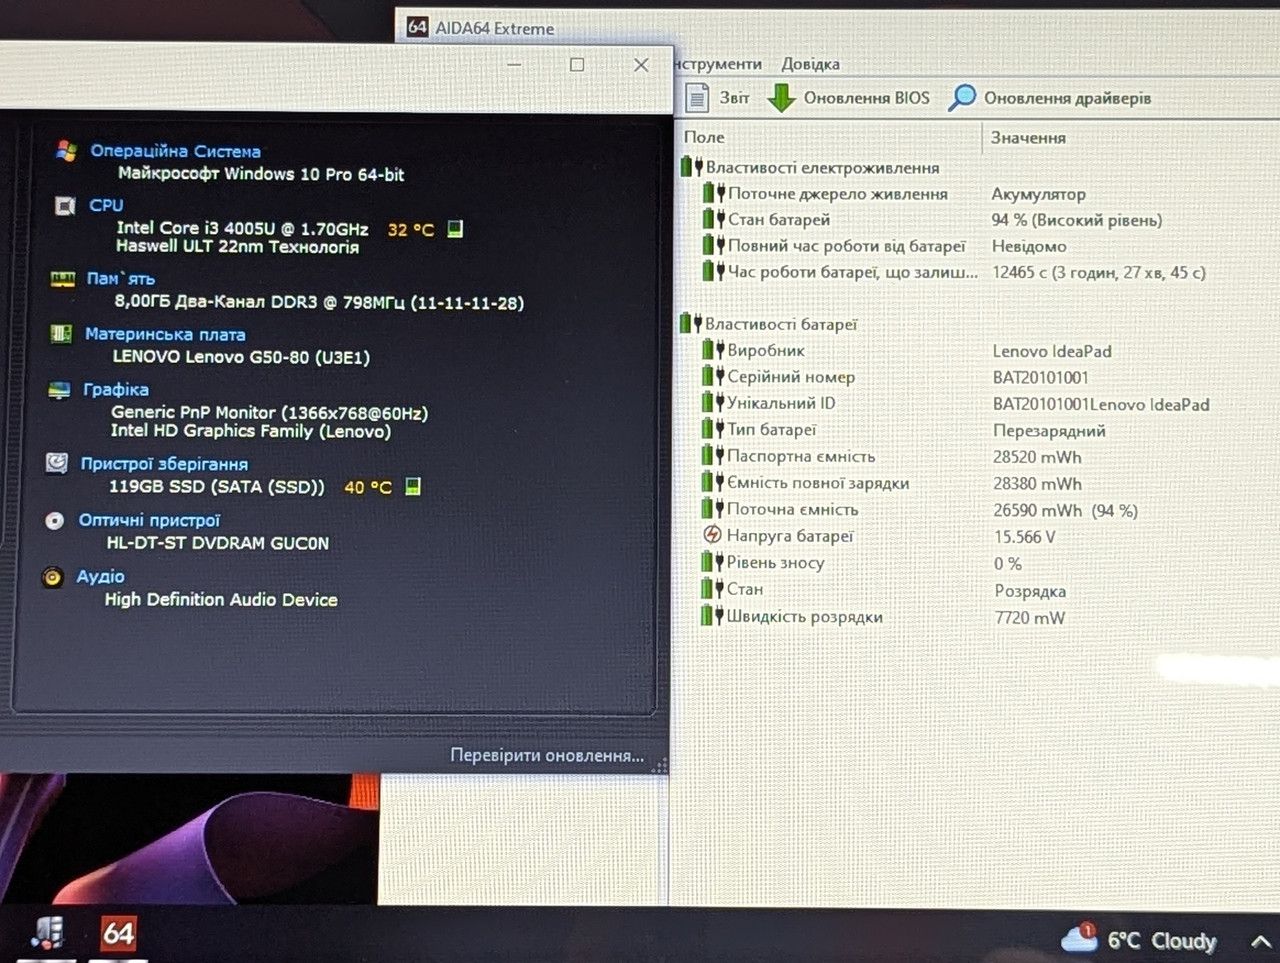
Task: Click the Пристрої зберігання drive icon
Action: tap(57, 463)
